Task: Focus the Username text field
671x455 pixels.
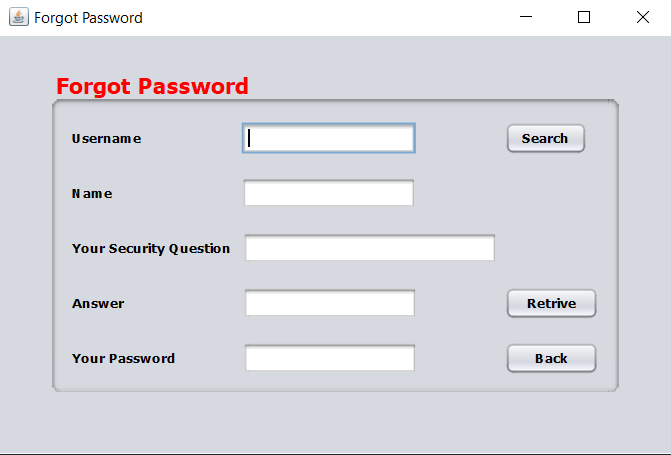Action: [x=328, y=138]
